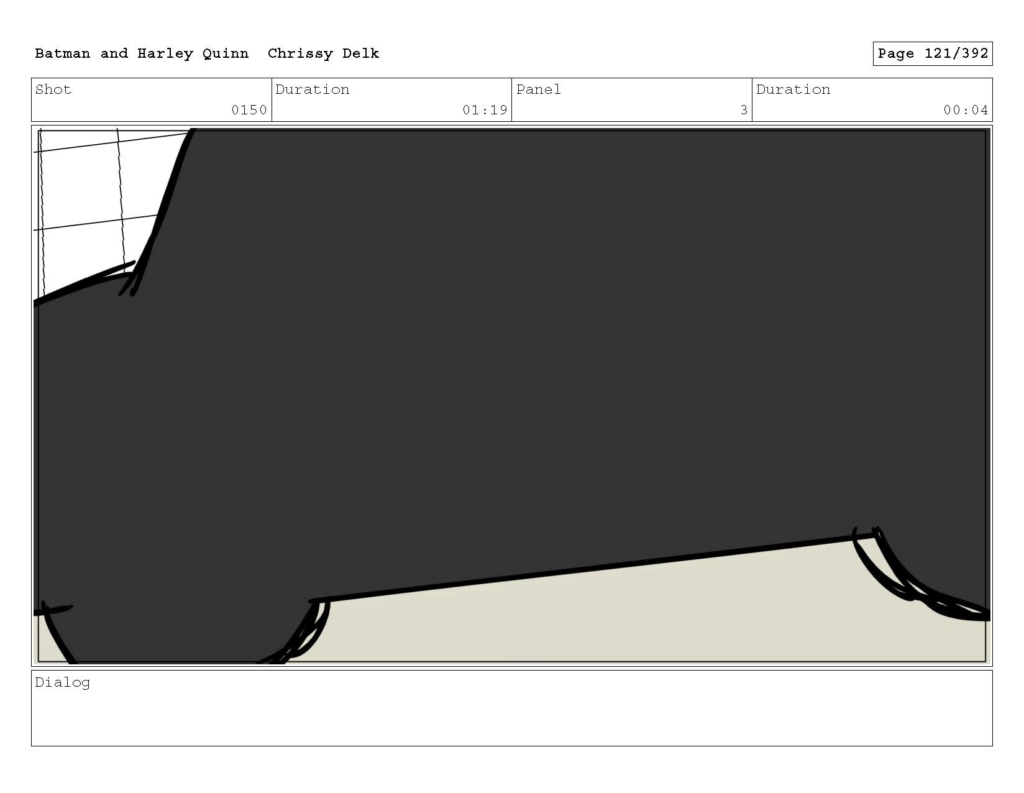Click the shot number '0150'
The image size is (1024, 793).
249,110
